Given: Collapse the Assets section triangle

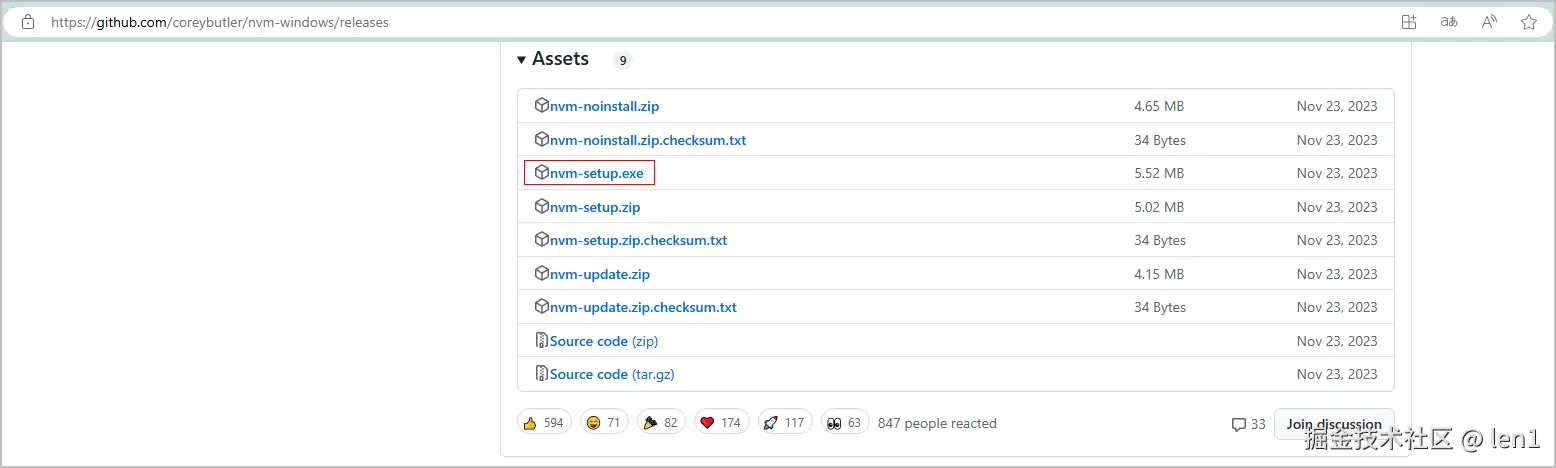Looking at the screenshot, I should 521,60.
